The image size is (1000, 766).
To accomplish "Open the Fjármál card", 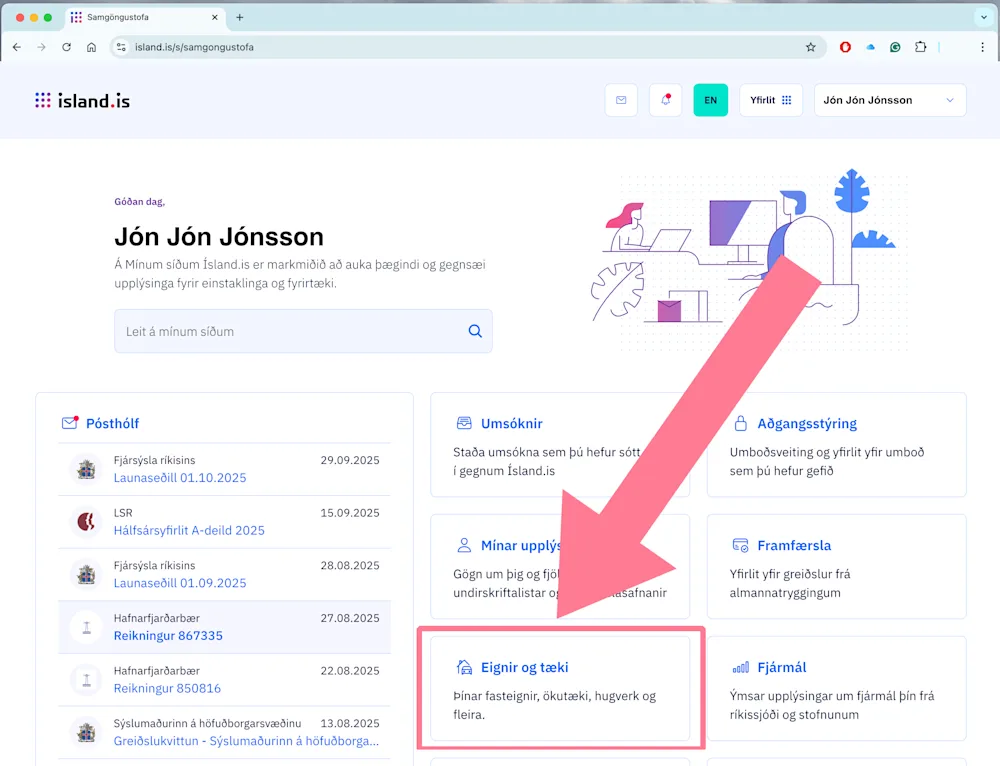I will (x=836, y=688).
